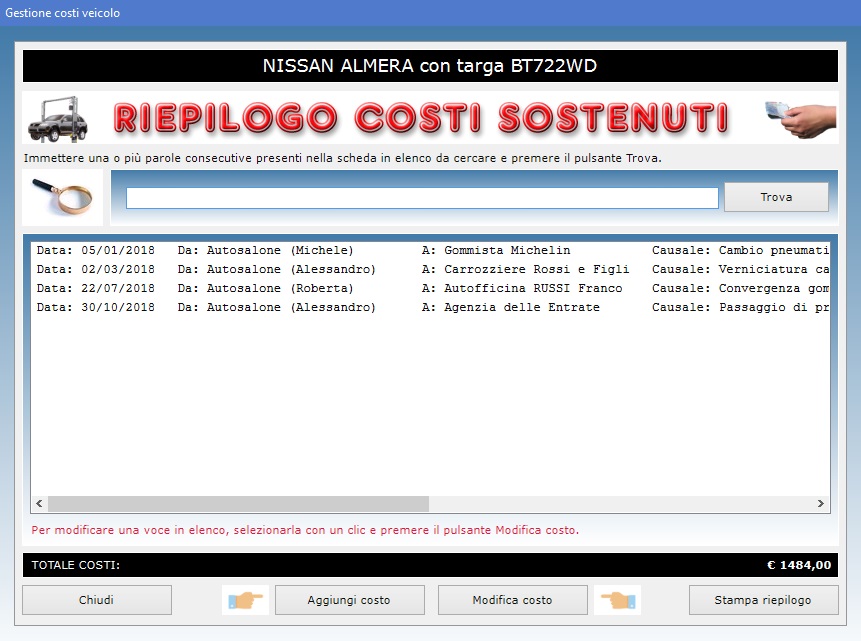The height and width of the screenshot is (641, 861).
Task: Click the red Per modificare una voce hint text
Action: 305,530
